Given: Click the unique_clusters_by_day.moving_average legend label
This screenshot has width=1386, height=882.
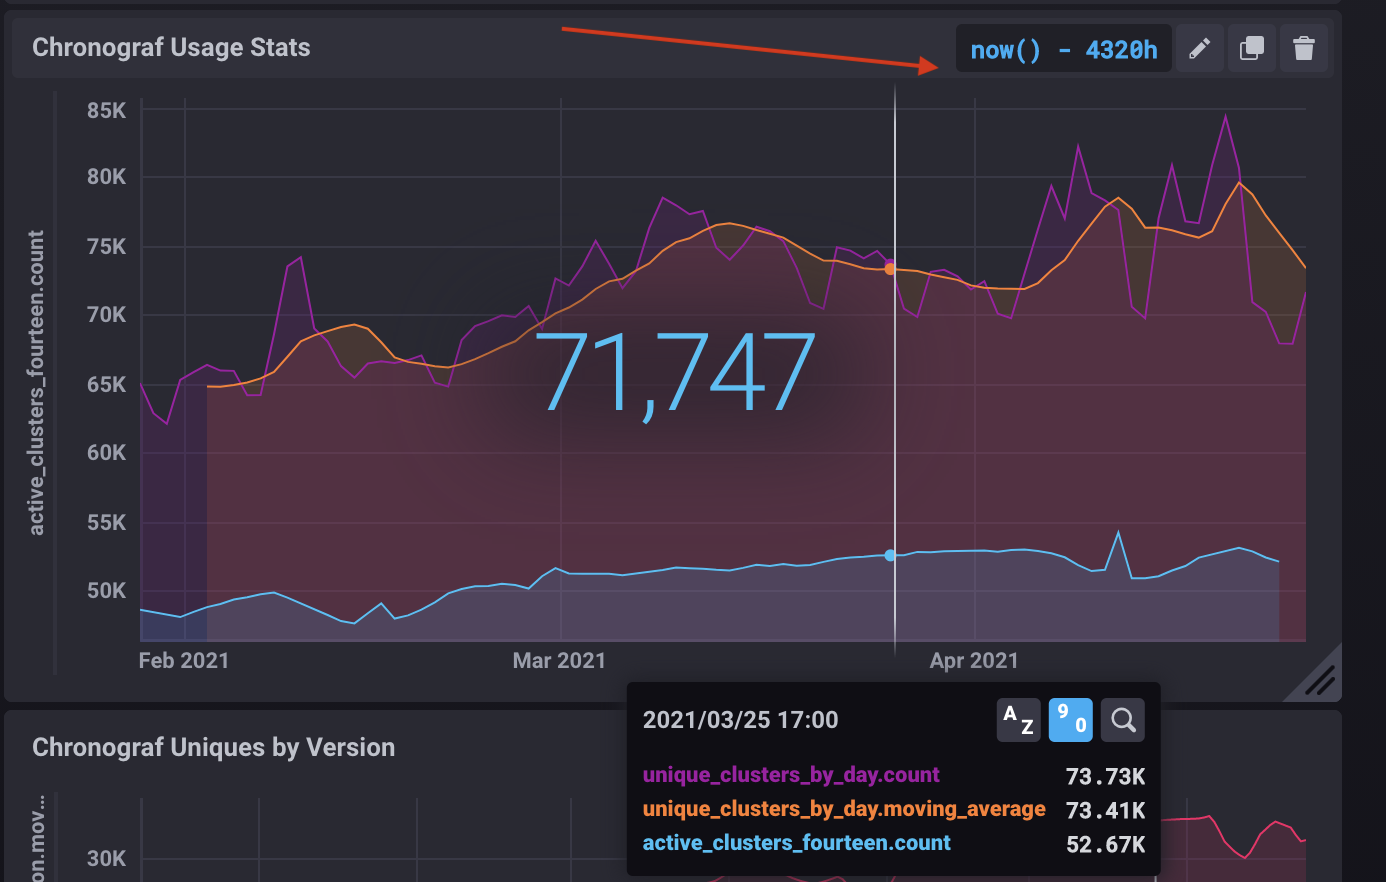Looking at the screenshot, I should tap(845, 808).
